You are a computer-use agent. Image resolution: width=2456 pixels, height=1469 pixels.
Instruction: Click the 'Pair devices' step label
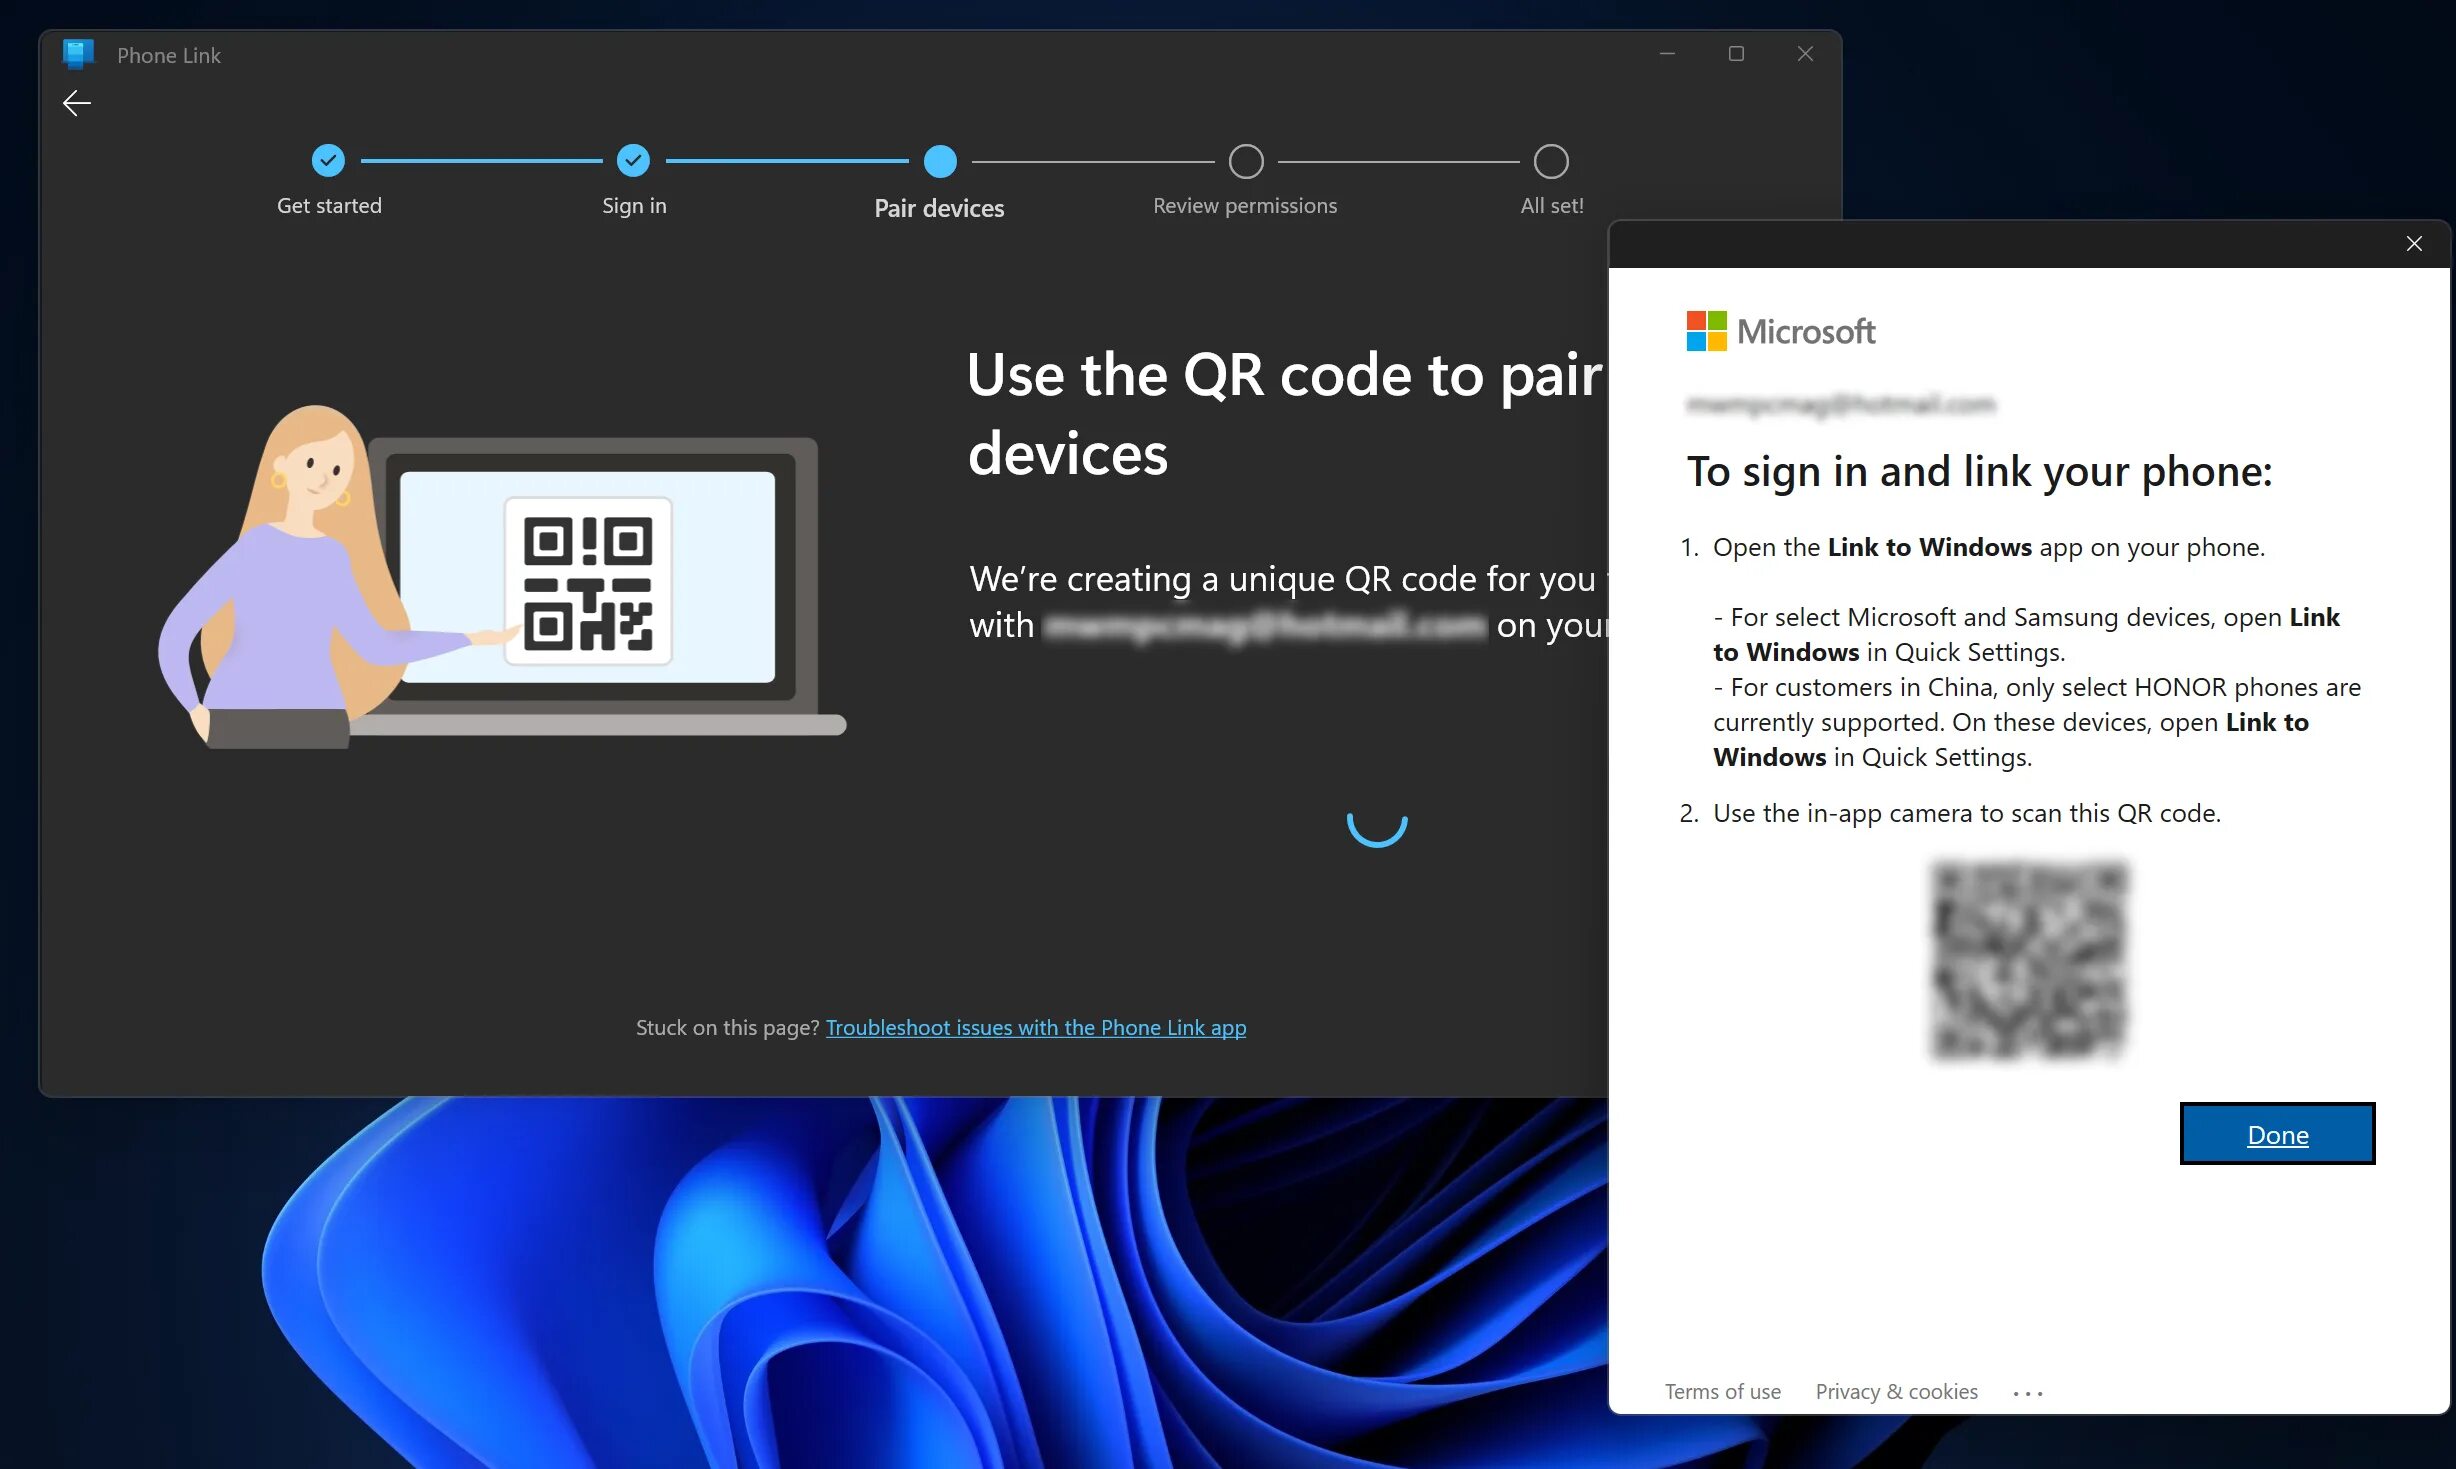tap(939, 208)
